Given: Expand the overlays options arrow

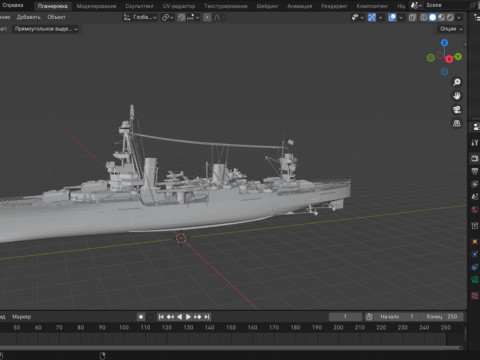Looking at the screenshot, I should coord(401,17).
